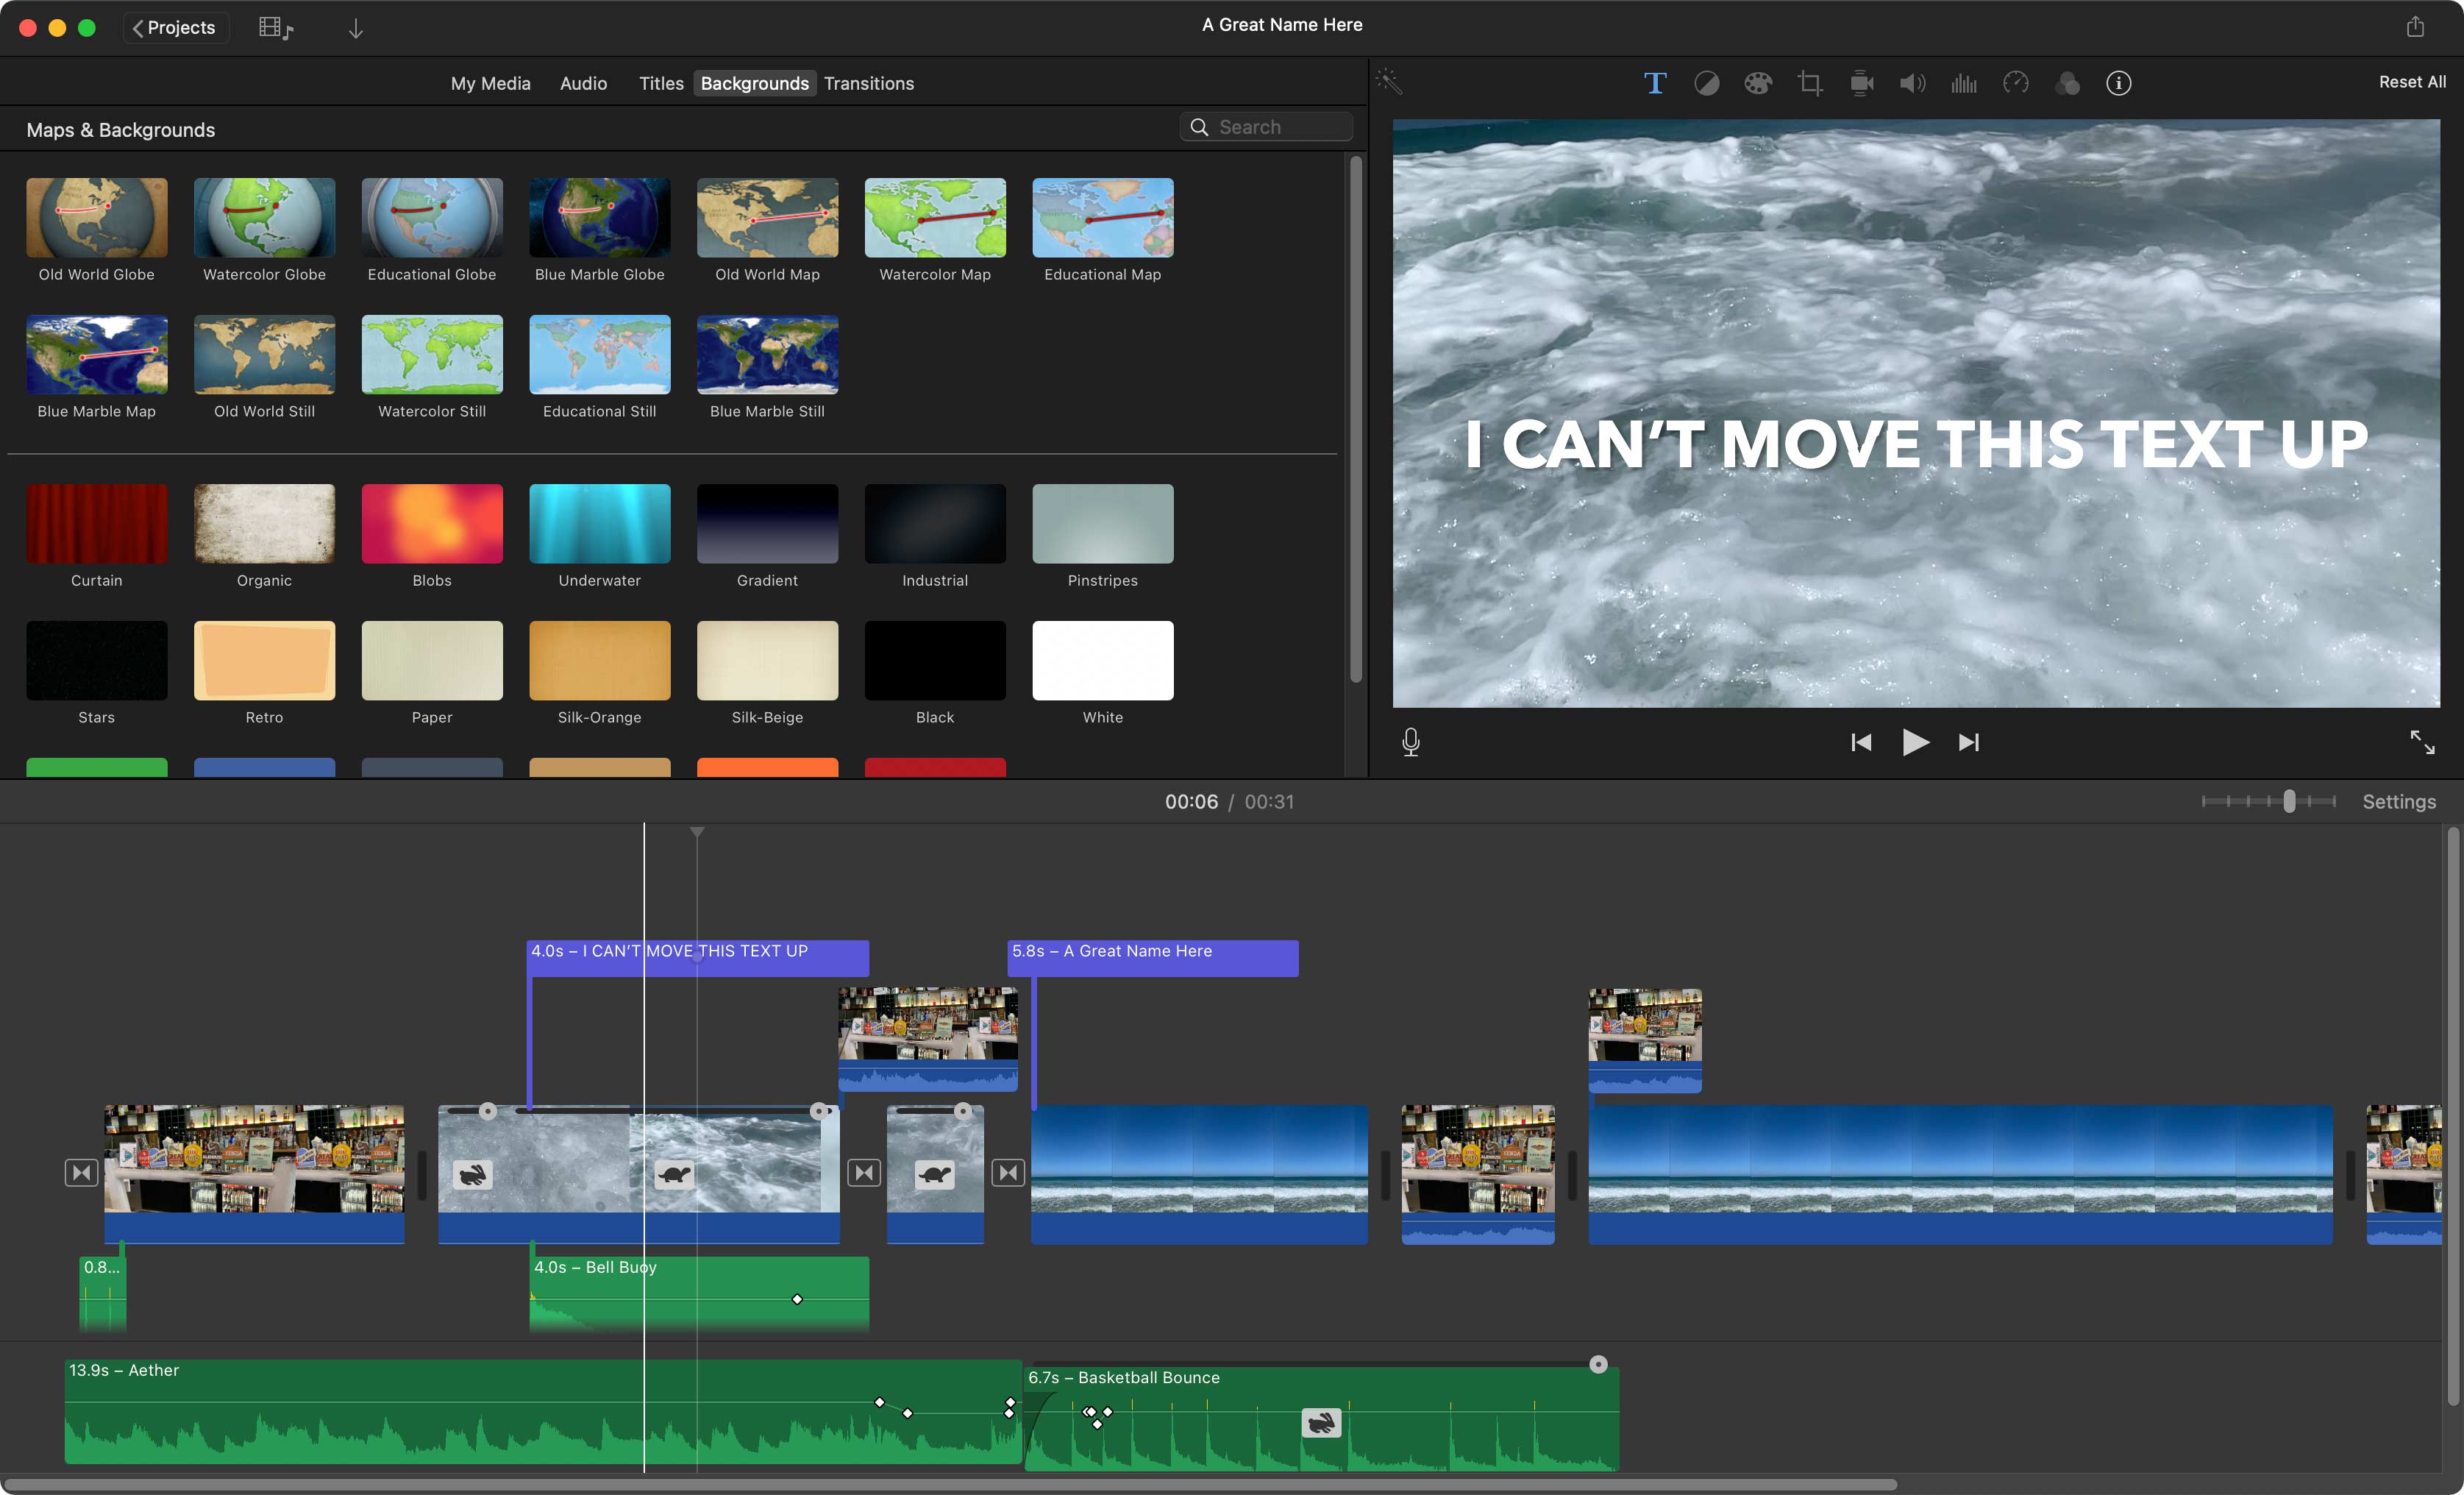
Task: Open the color correction palette
Action: 1758,83
